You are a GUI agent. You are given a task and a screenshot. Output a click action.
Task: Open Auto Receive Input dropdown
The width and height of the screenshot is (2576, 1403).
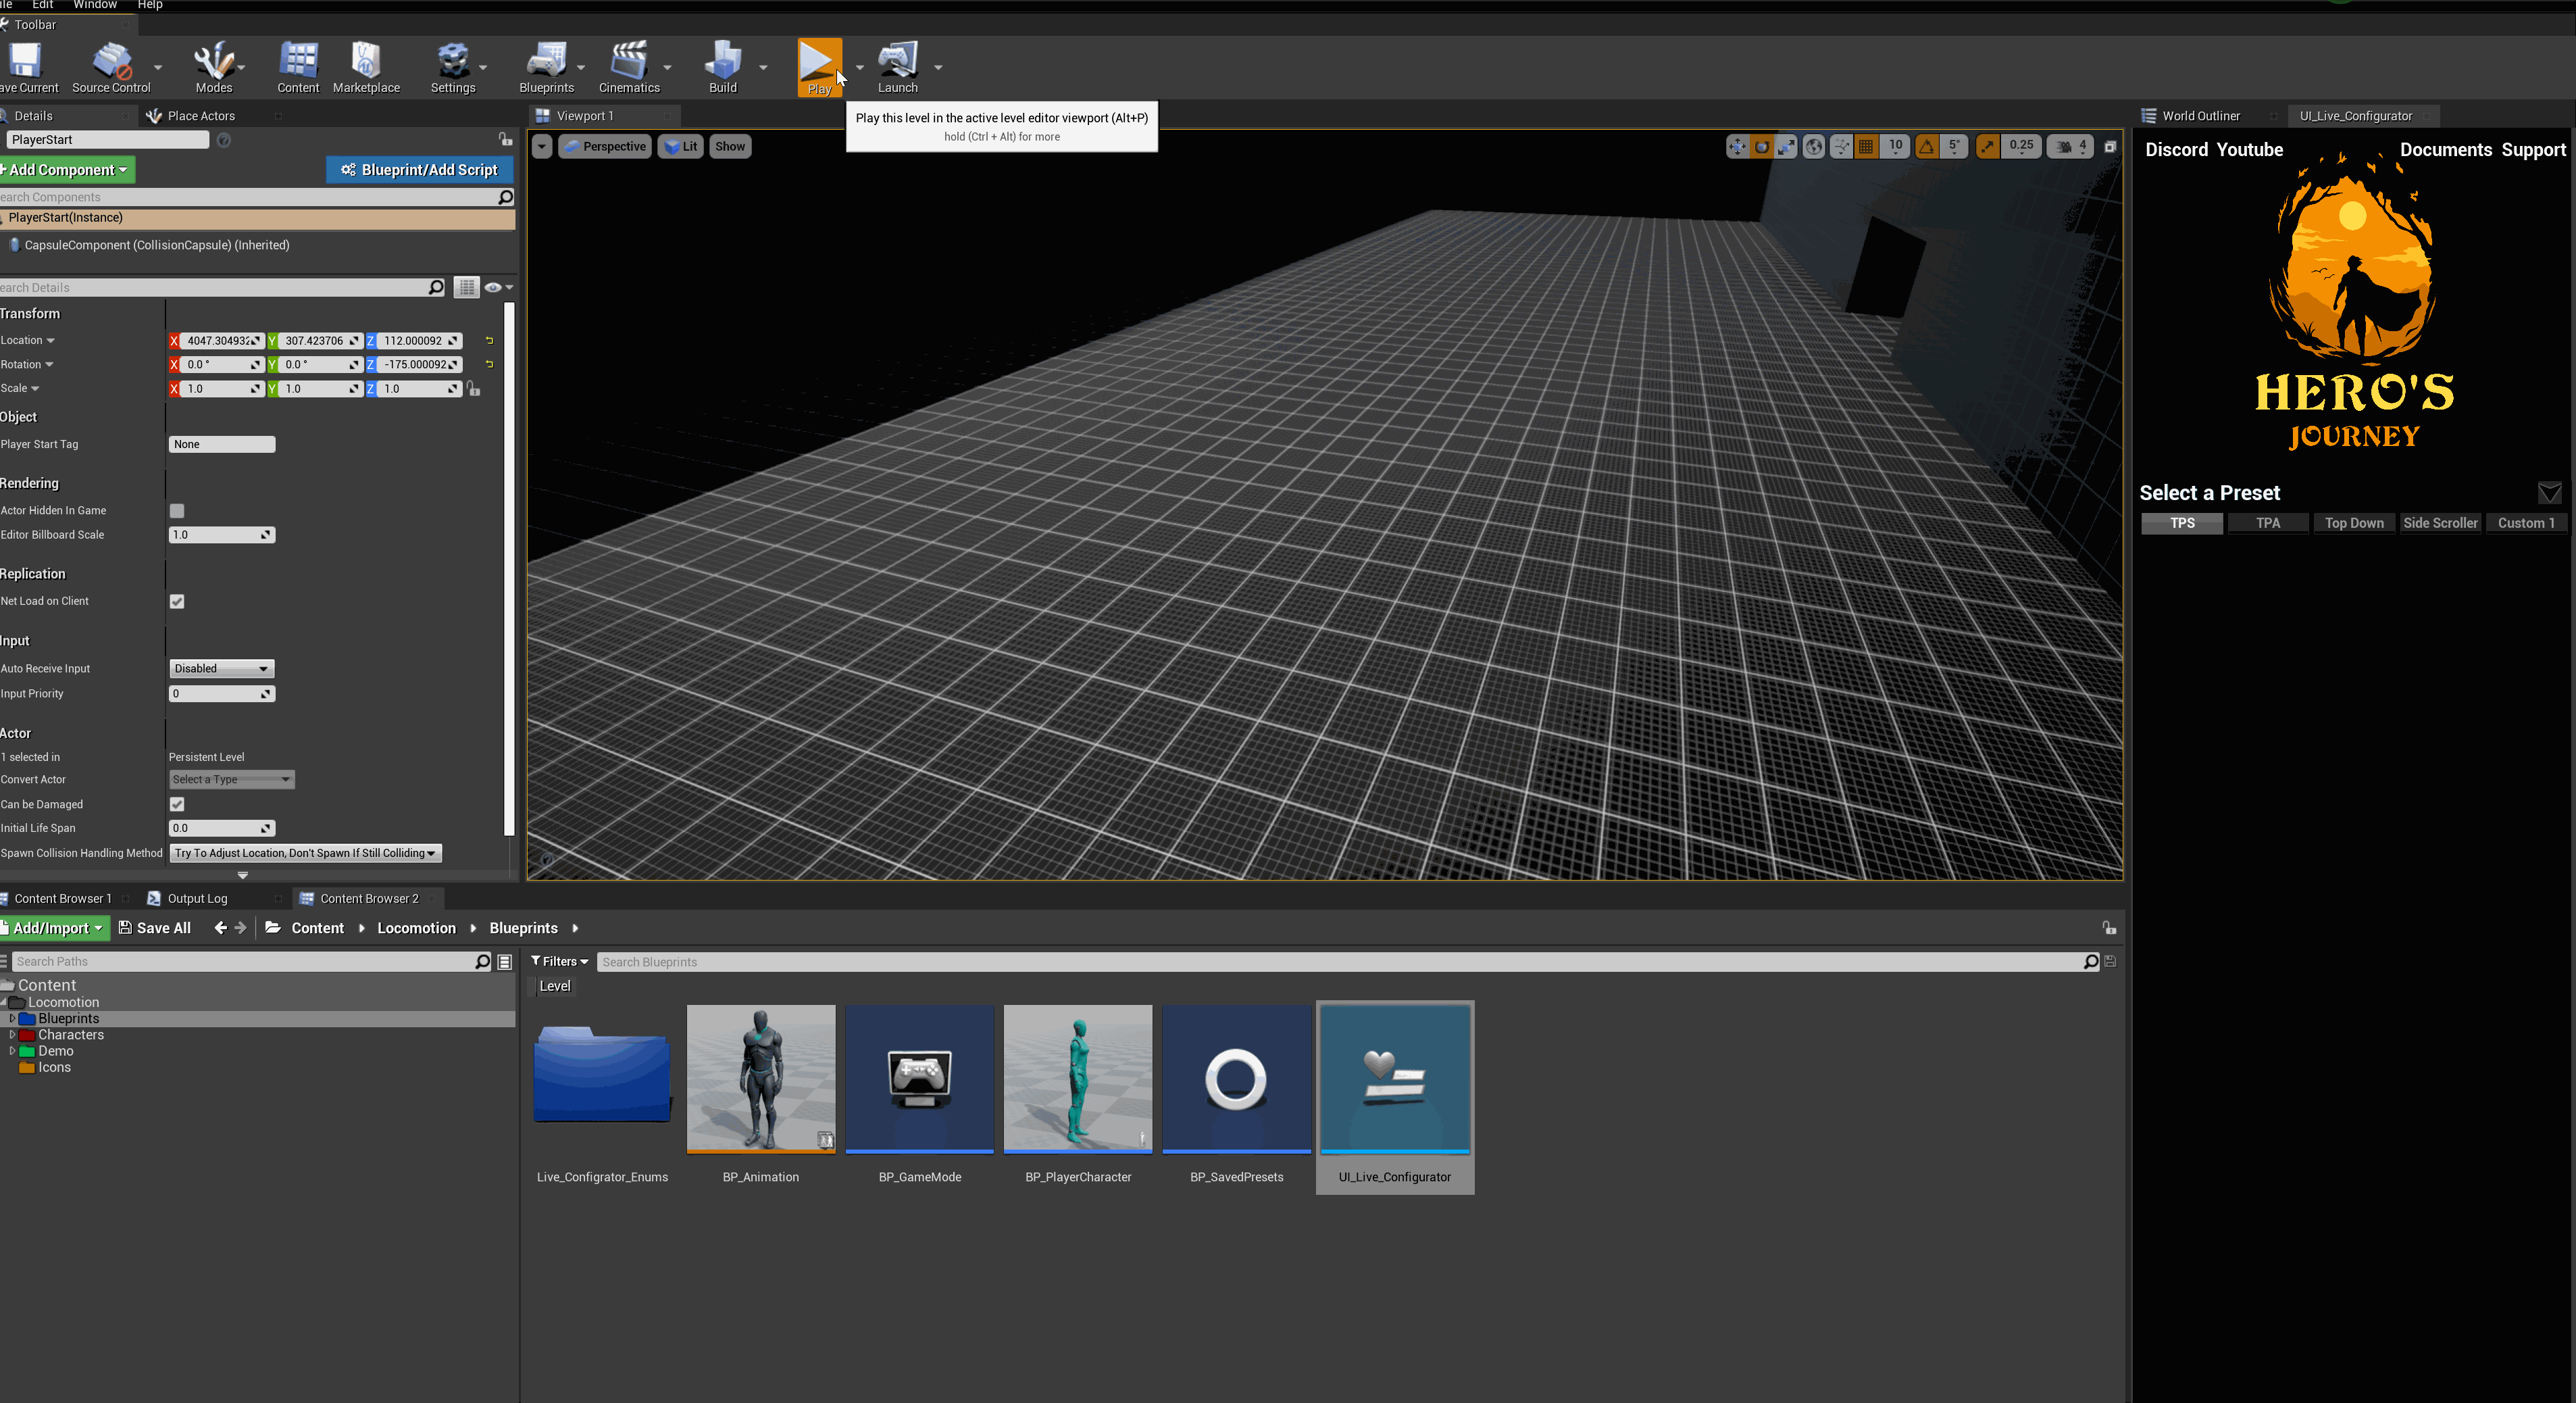[221, 669]
